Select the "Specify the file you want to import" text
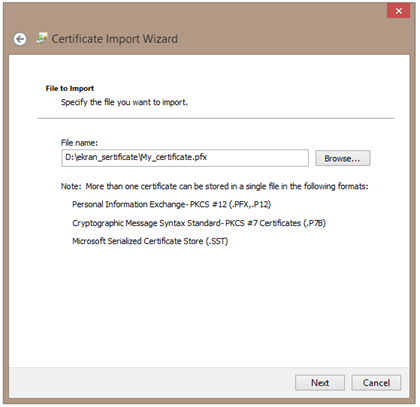This screenshot has height=407, width=420. click(124, 102)
